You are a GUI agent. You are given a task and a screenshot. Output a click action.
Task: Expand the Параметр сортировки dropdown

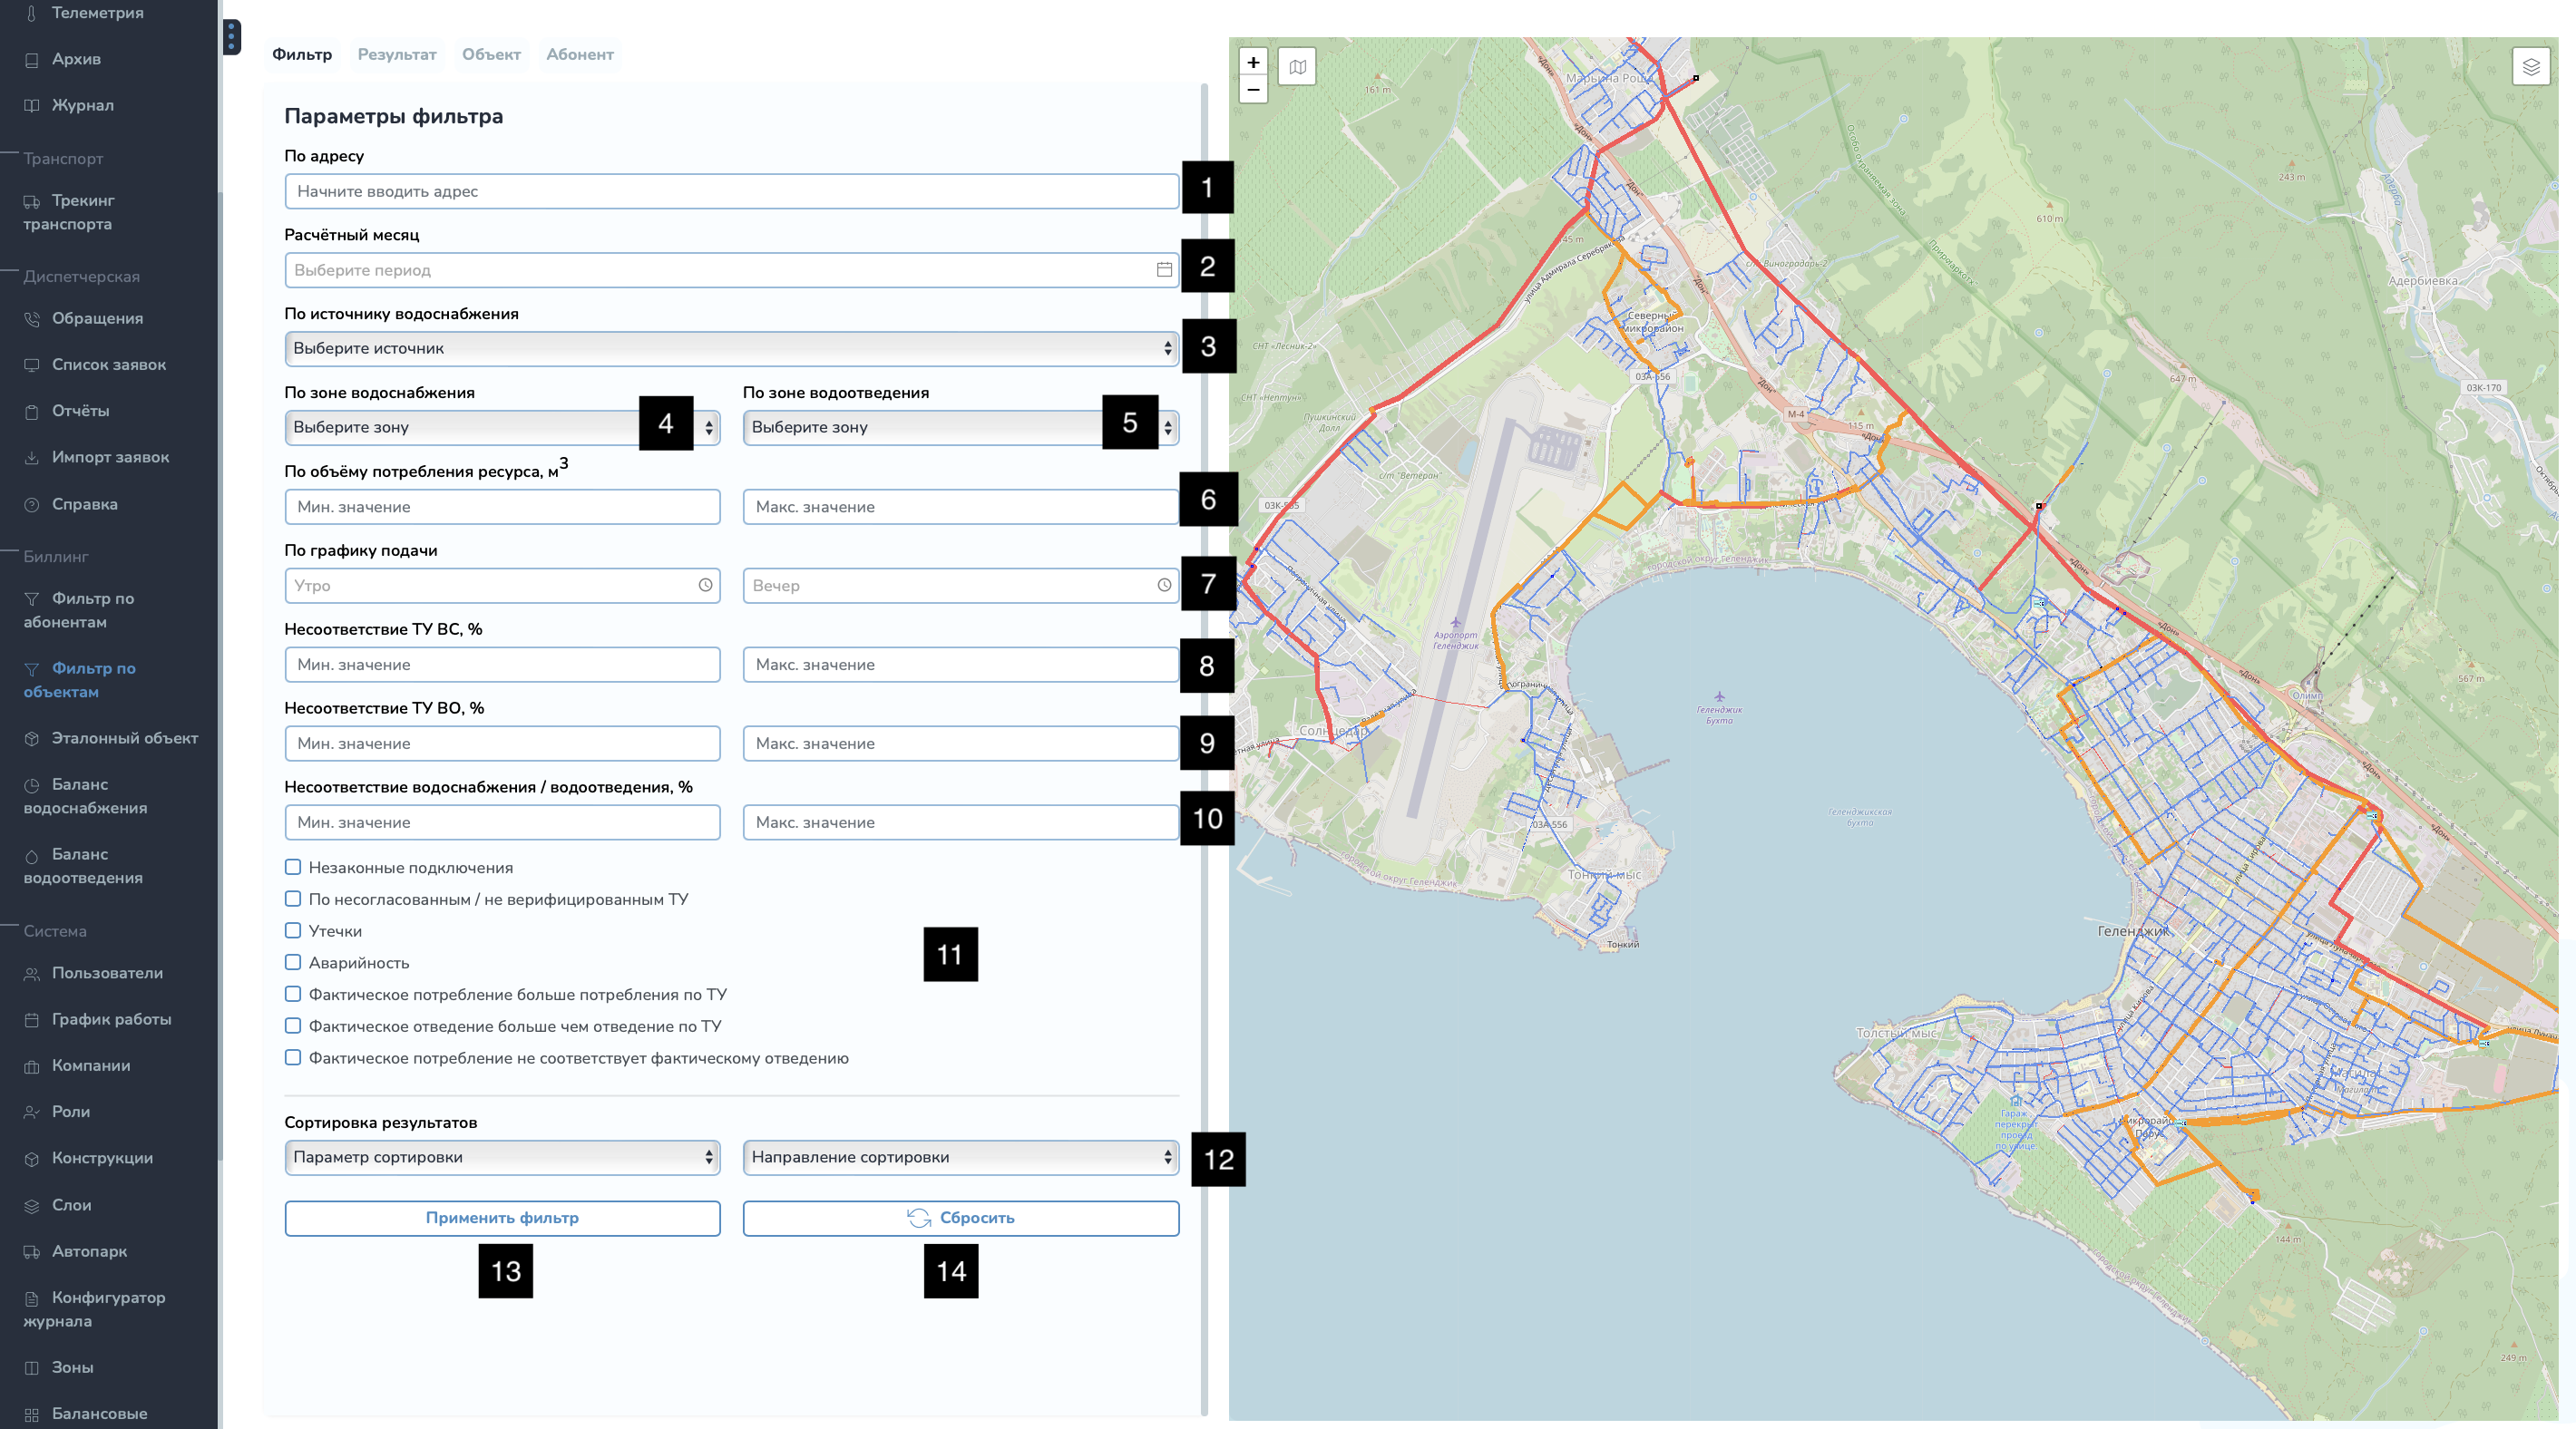502,1157
